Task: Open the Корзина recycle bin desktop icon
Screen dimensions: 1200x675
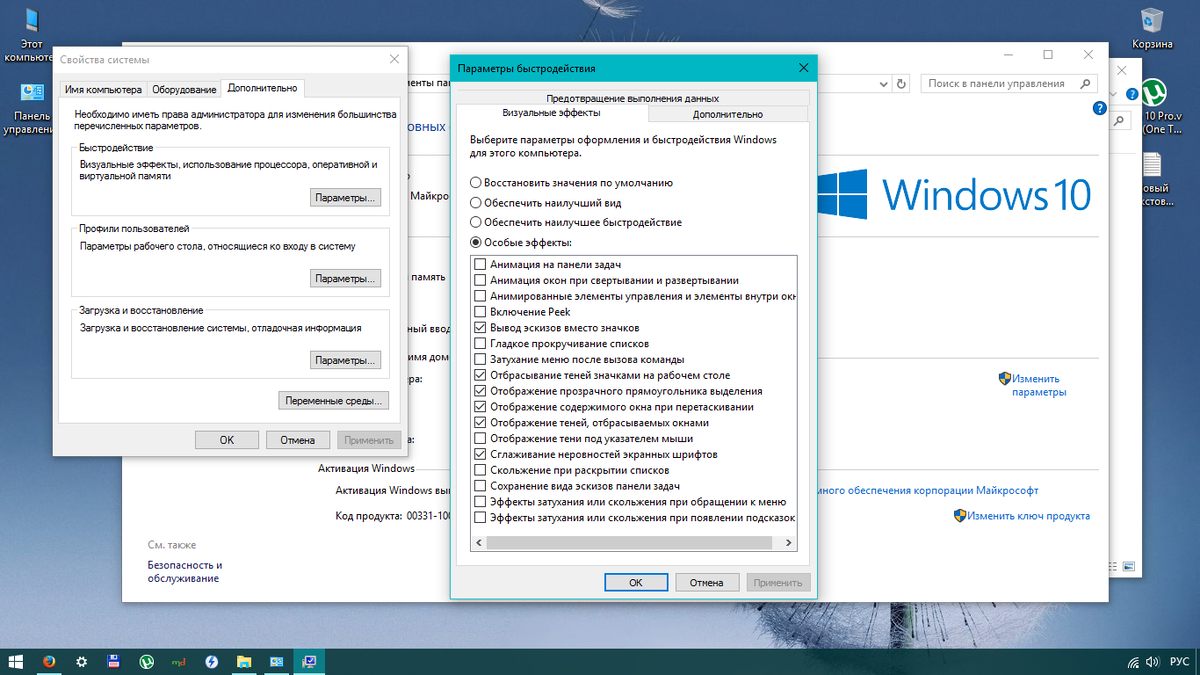Action: pyautogui.click(x=1152, y=29)
